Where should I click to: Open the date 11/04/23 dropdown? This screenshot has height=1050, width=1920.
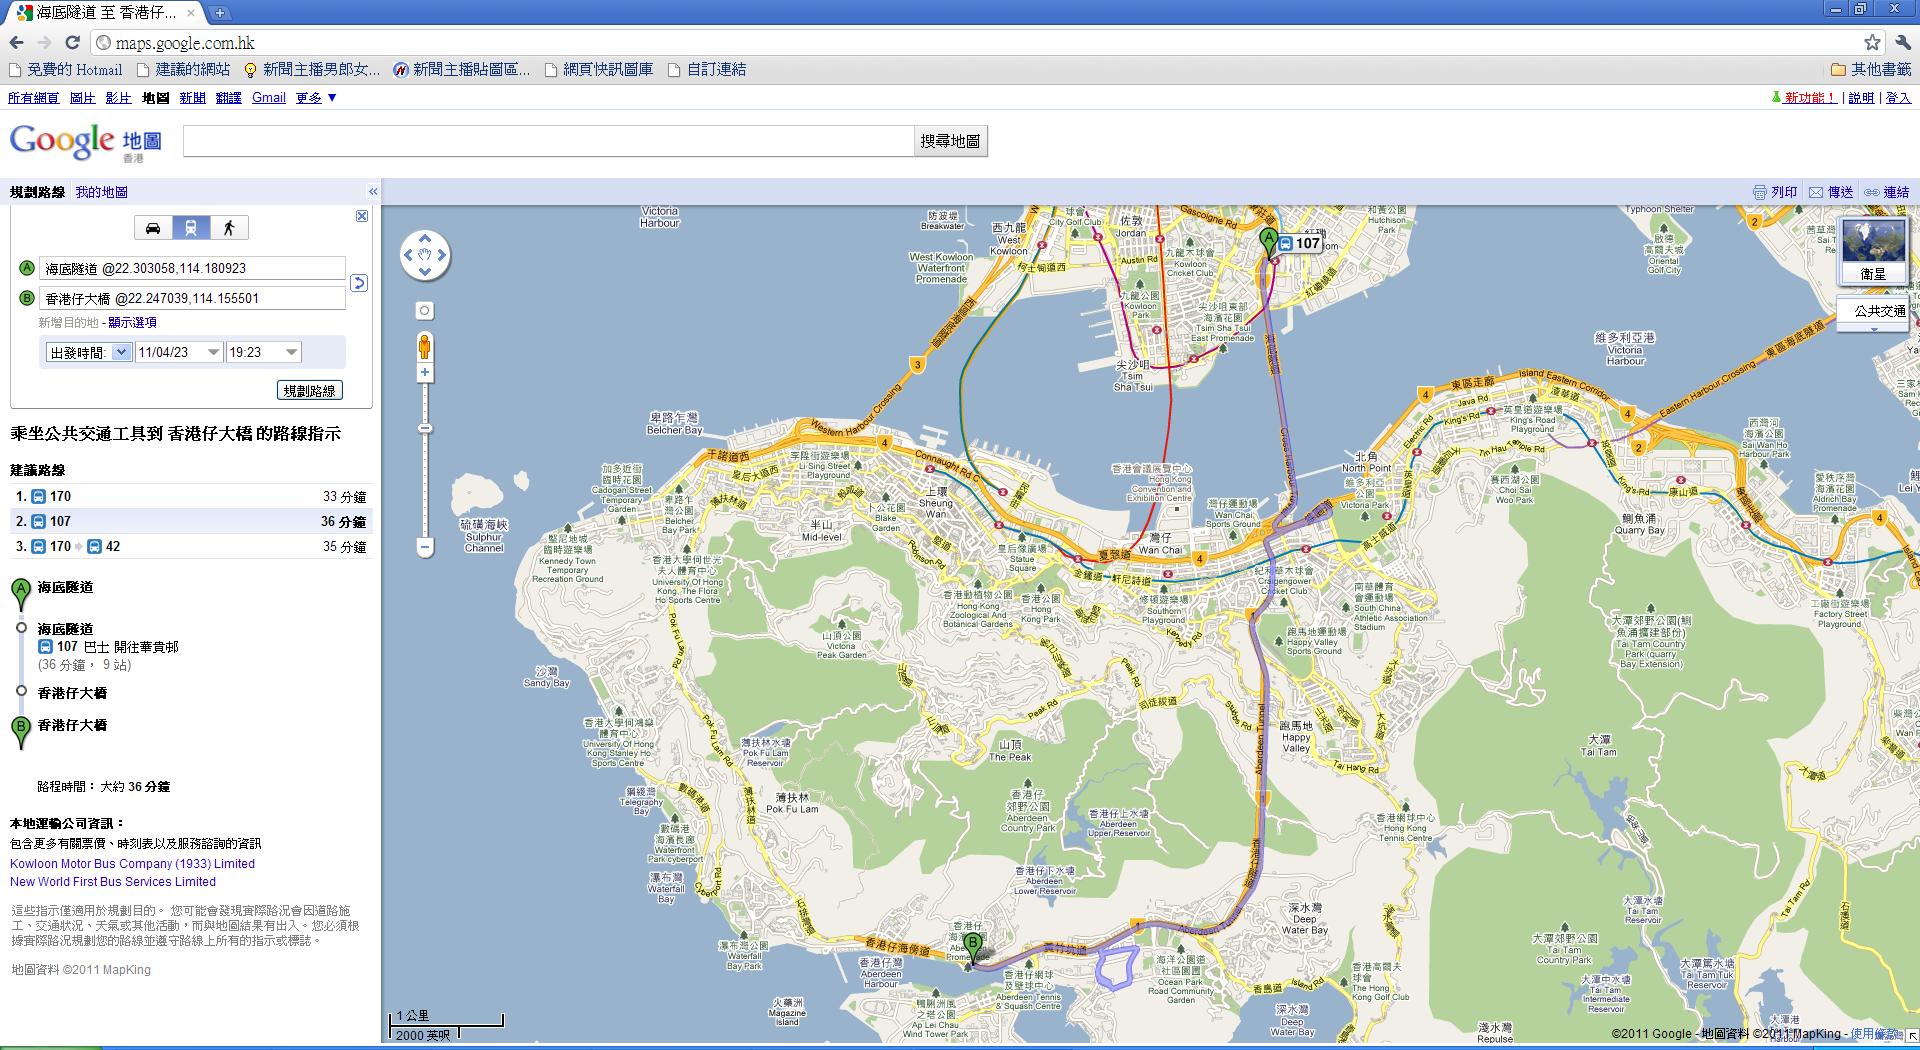(x=179, y=352)
